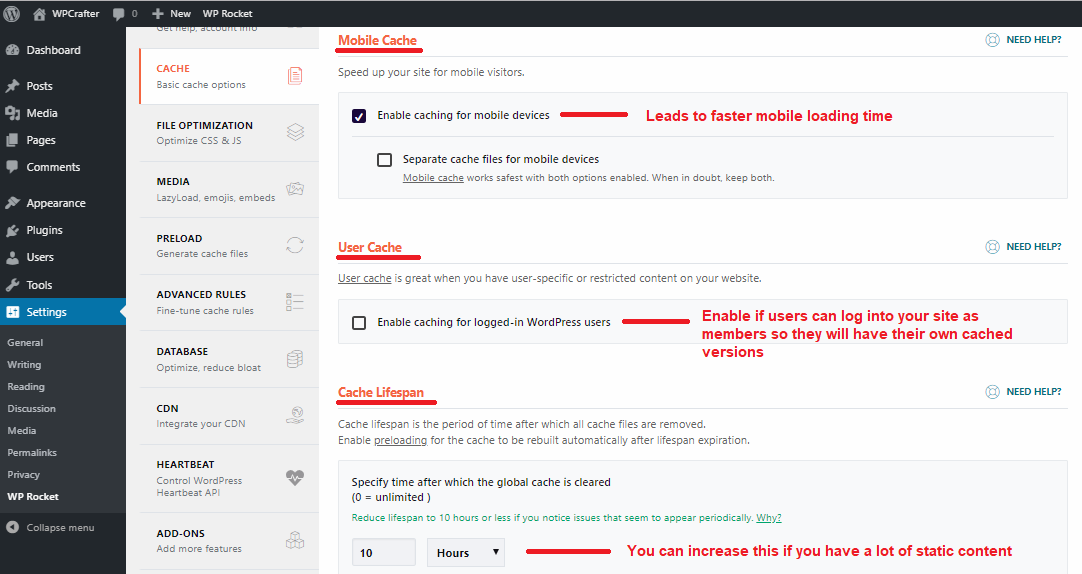The width and height of the screenshot is (1082, 574).
Task: Open the Mobile cache documentation link
Action: 433,178
